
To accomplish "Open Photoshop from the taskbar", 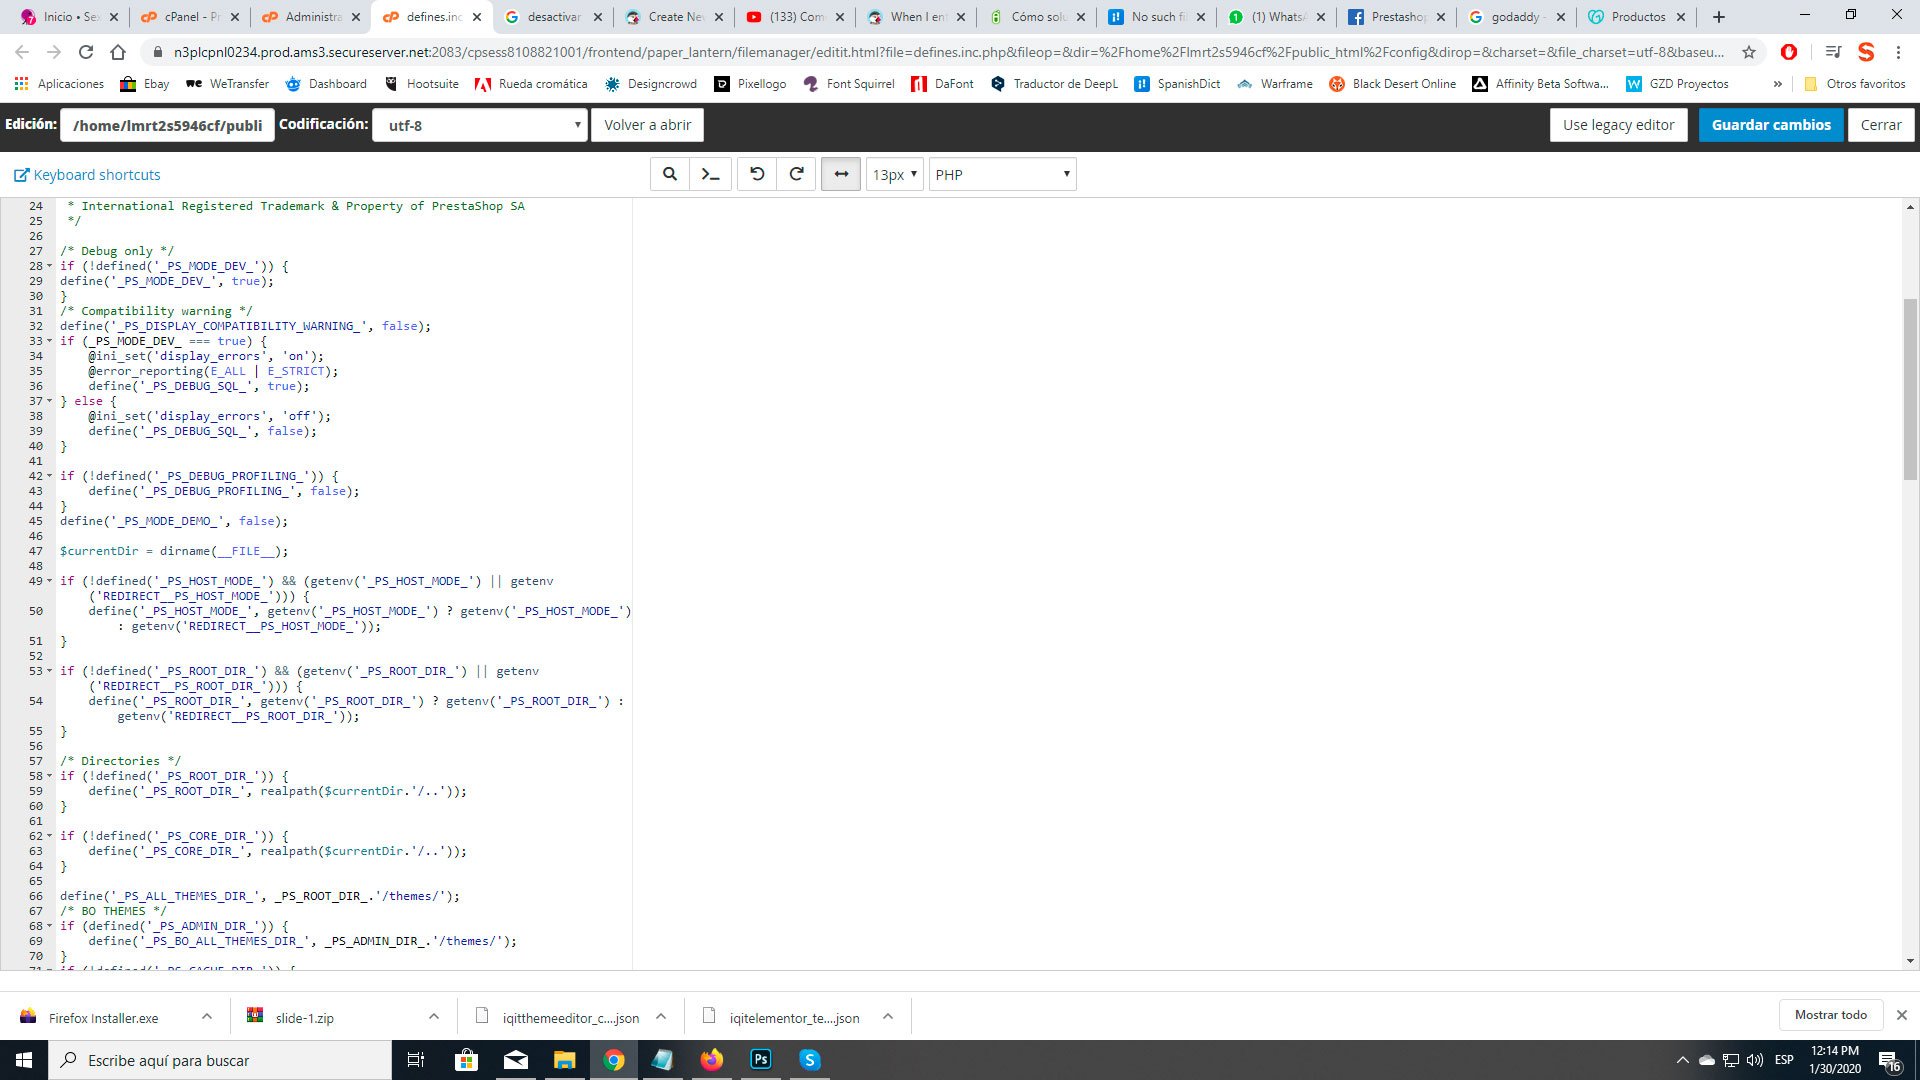I will coord(761,1060).
